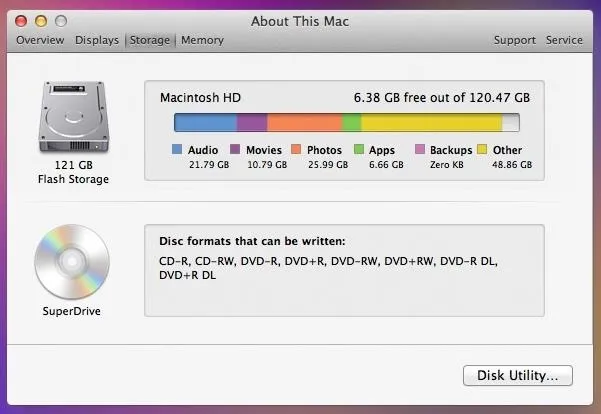Click the yellow Other segment of storage bar
601x414 pixels.
click(x=432, y=122)
